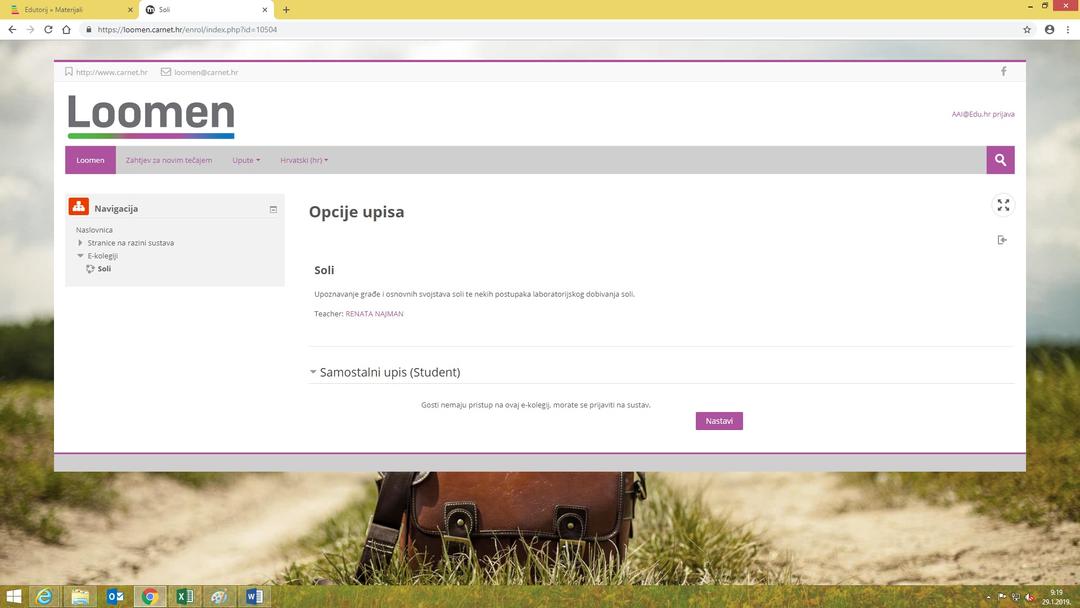This screenshot has height=608, width=1080.
Task: Click the magnifier search icon in navbar
Action: coord(1000,160)
